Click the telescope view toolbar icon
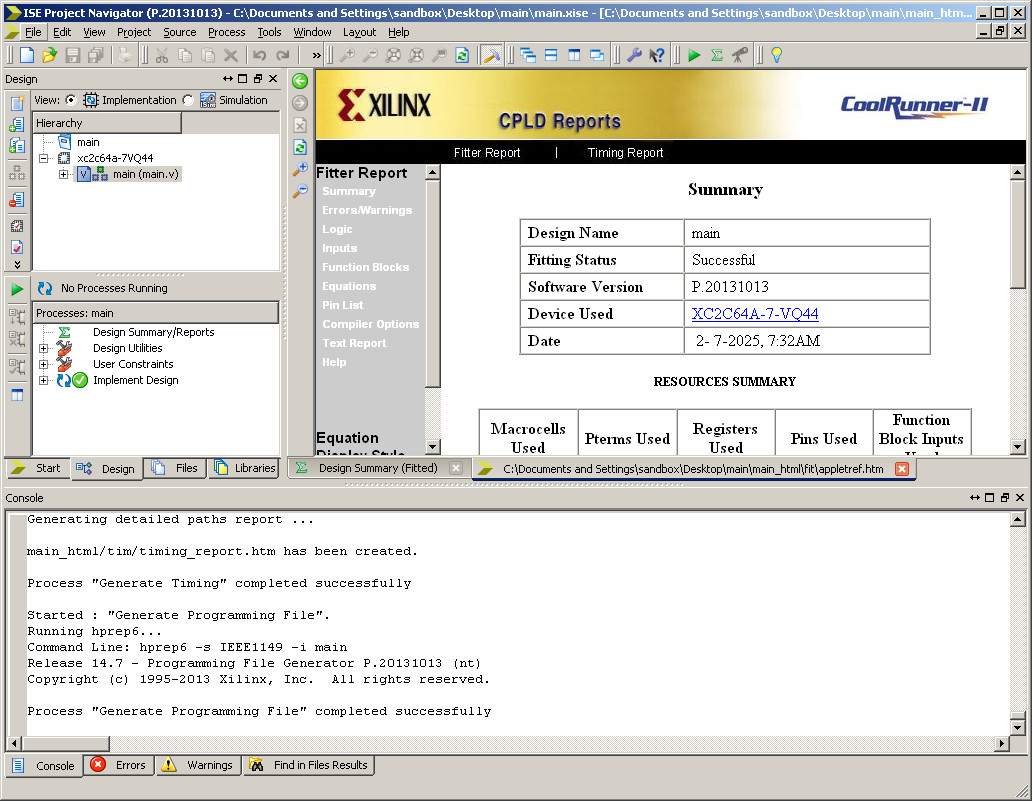1032x801 pixels. 740,55
